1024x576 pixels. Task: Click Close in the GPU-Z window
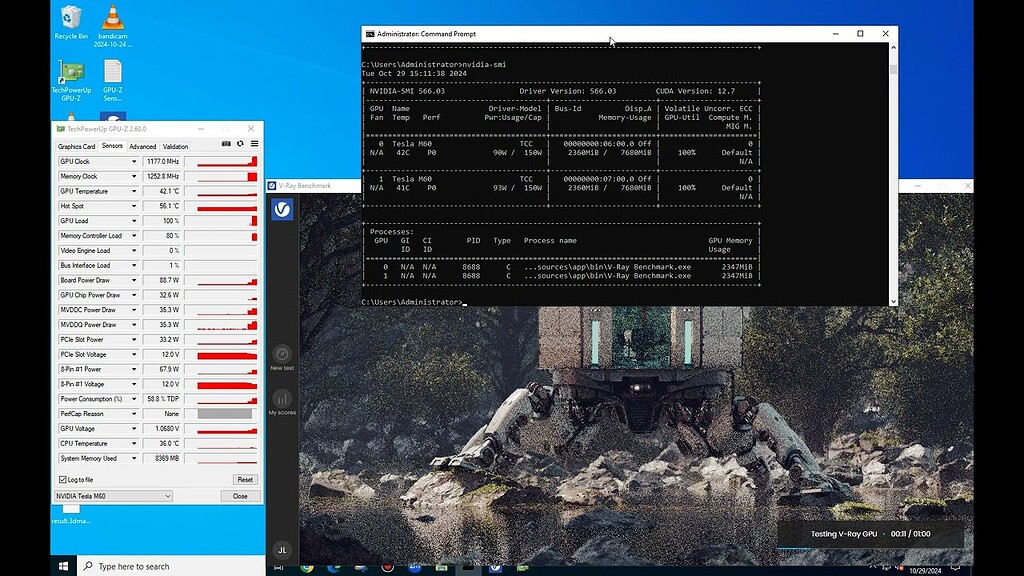click(240, 496)
